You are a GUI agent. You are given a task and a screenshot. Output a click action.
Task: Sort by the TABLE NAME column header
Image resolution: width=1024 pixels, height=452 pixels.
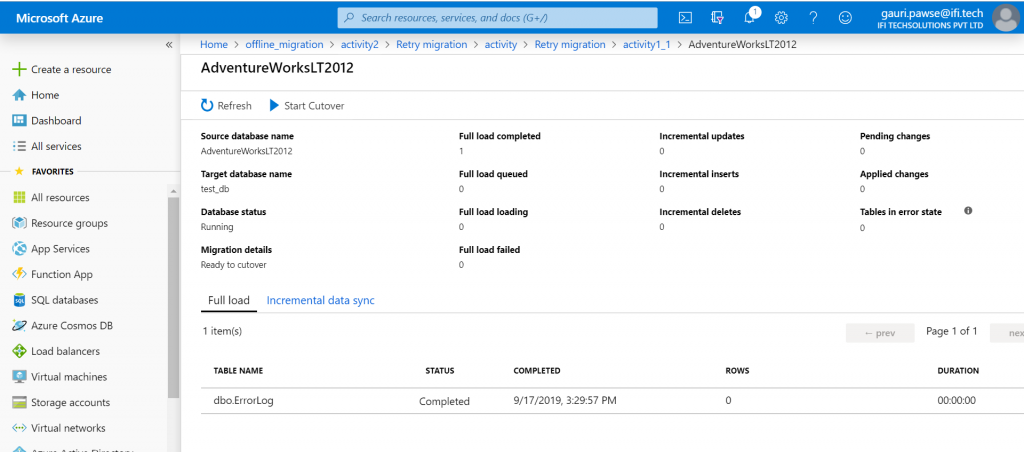(238, 370)
